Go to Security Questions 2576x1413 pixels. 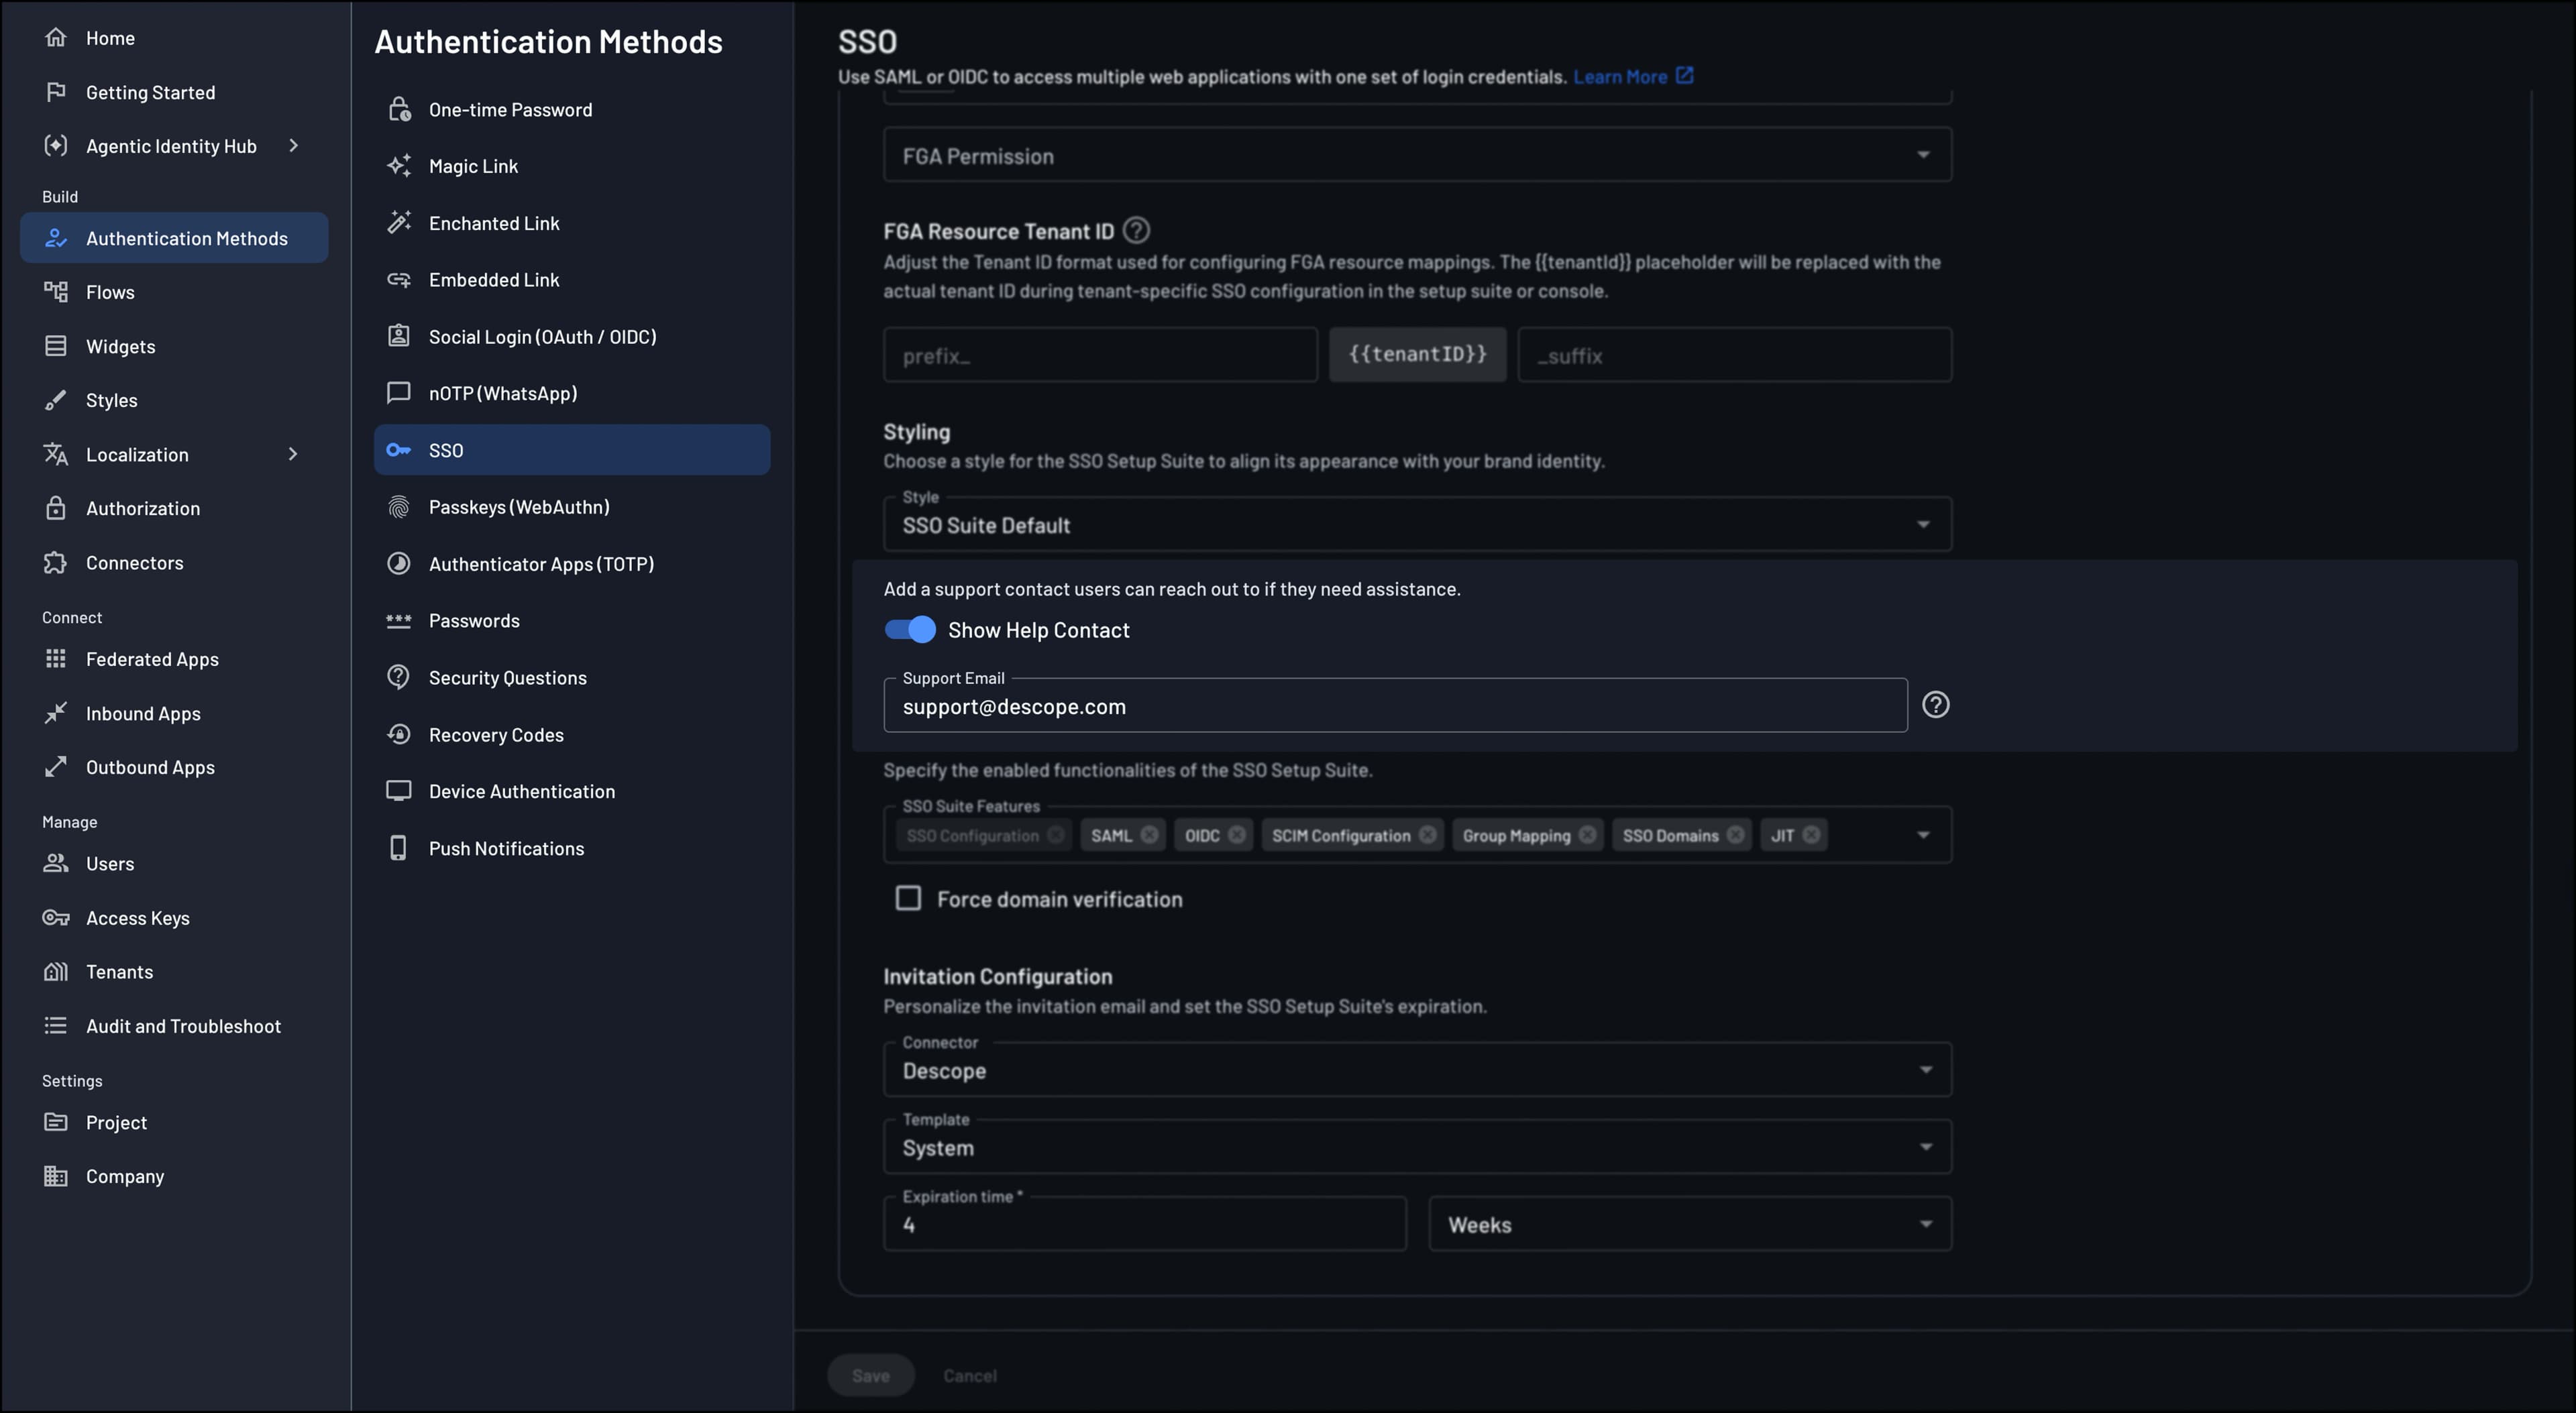point(572,678)
